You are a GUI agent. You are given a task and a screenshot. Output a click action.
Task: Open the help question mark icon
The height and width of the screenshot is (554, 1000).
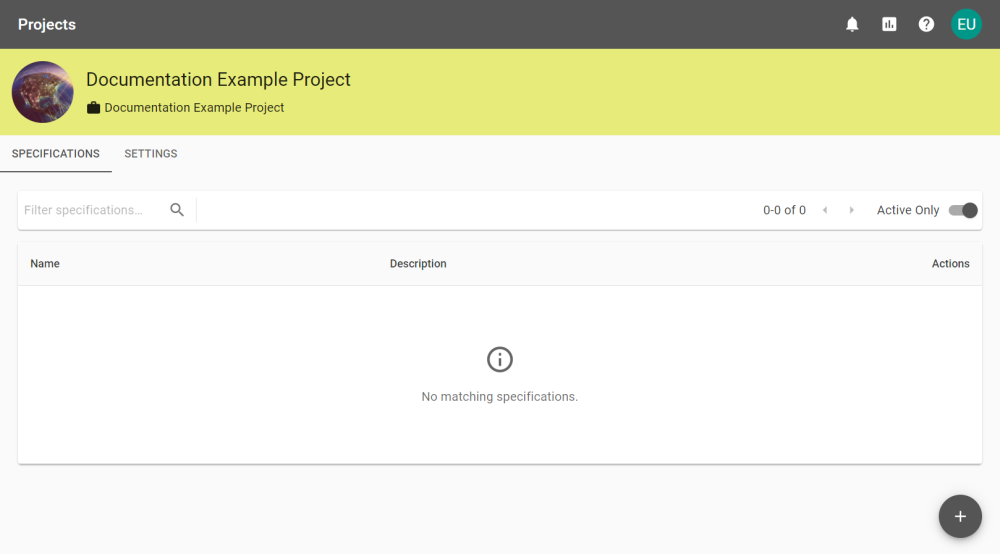pyautogui.click(x=926, y=24)
